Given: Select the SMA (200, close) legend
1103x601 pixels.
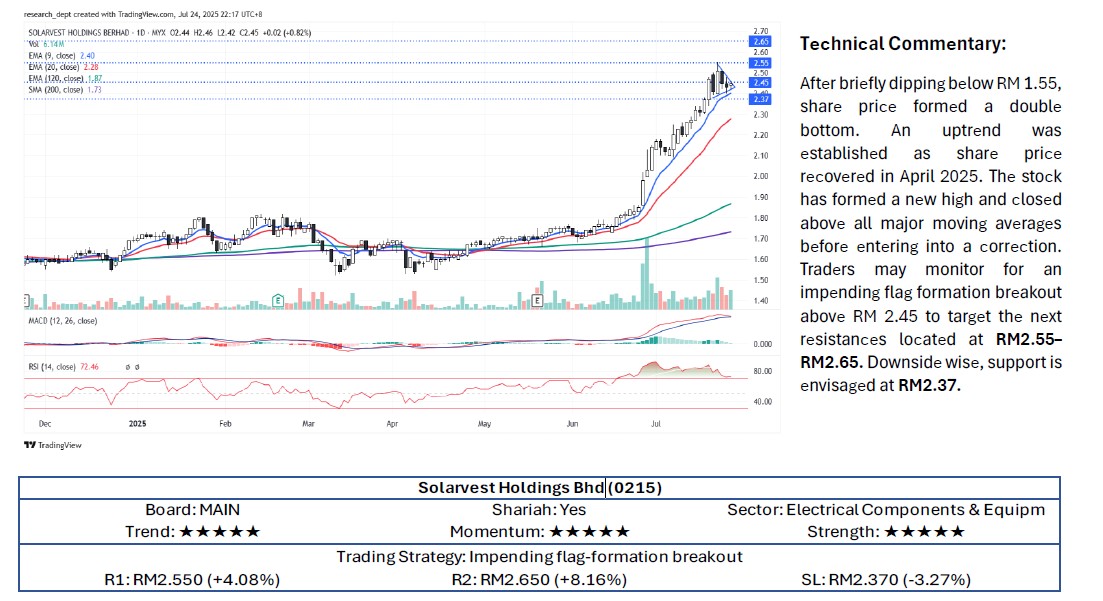Looking at the screenshot, I should click(65, 89).
